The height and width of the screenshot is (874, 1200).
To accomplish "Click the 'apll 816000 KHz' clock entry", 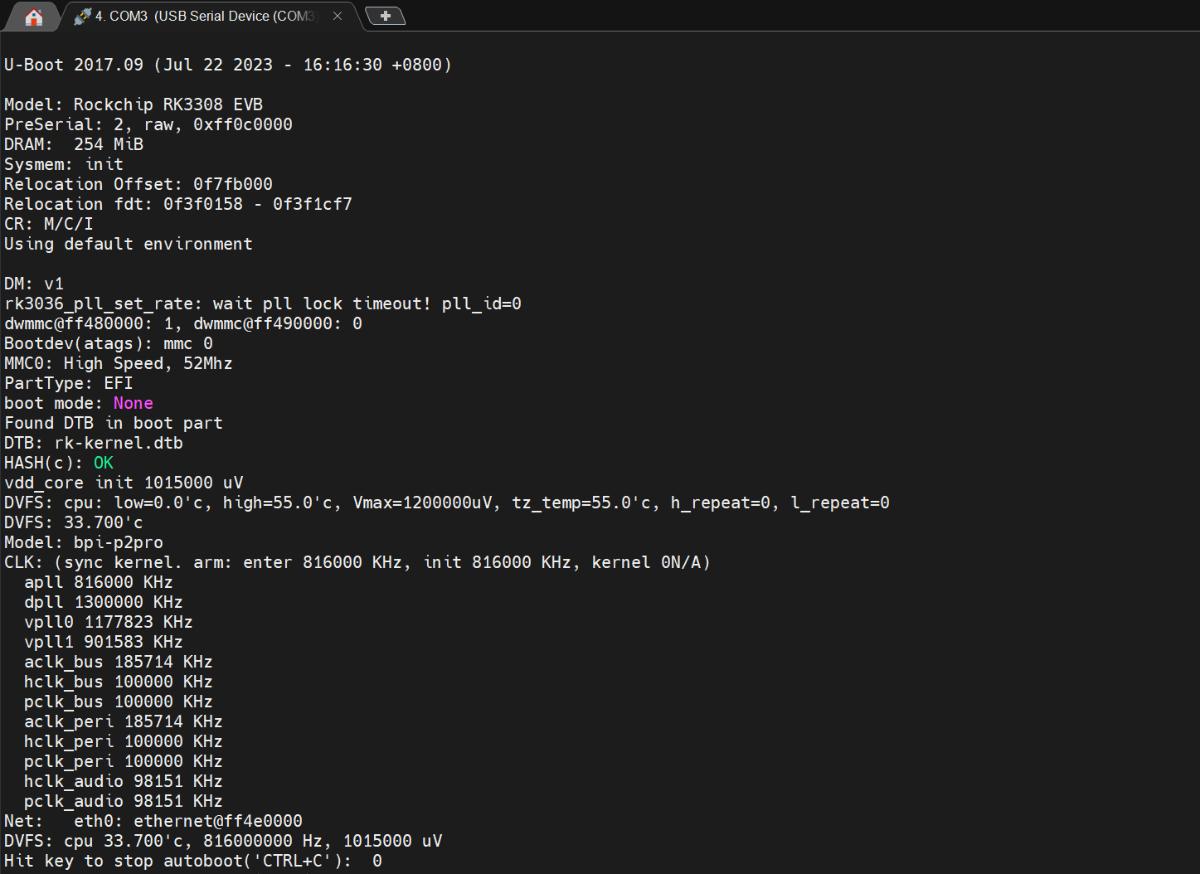I will [98, 582].
